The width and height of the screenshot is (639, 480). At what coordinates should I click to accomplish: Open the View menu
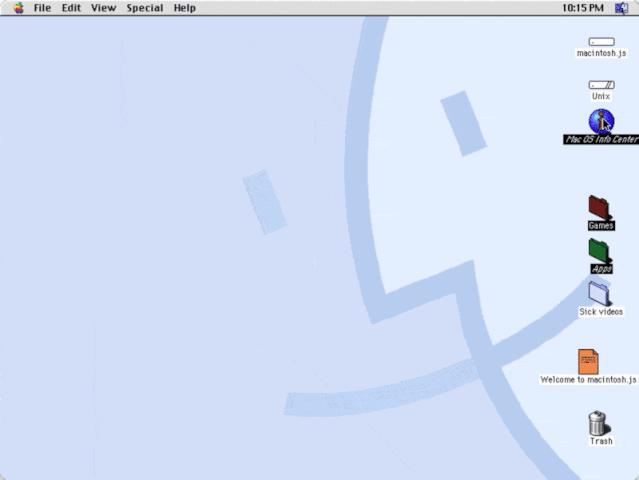104,8
